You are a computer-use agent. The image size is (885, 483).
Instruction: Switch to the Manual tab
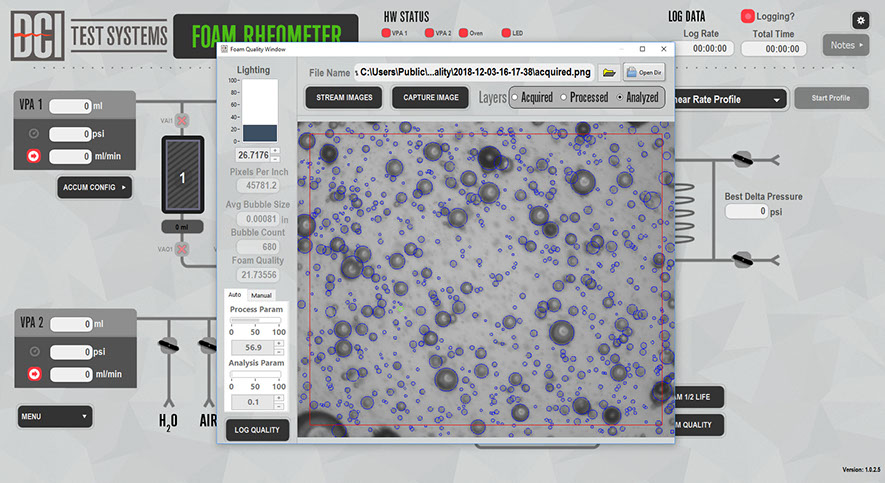pyautogui.click(x=261, y=295)
